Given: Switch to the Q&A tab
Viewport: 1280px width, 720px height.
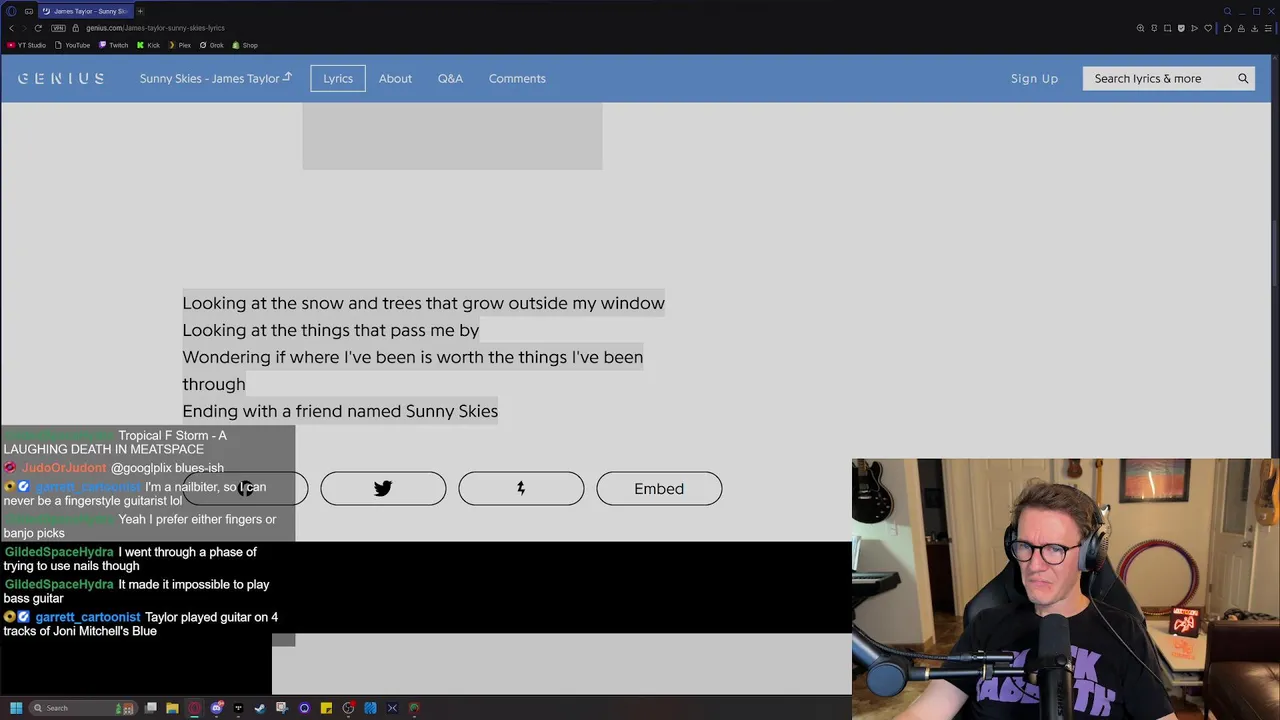Looking at the screenshot, I should (450, 78).
